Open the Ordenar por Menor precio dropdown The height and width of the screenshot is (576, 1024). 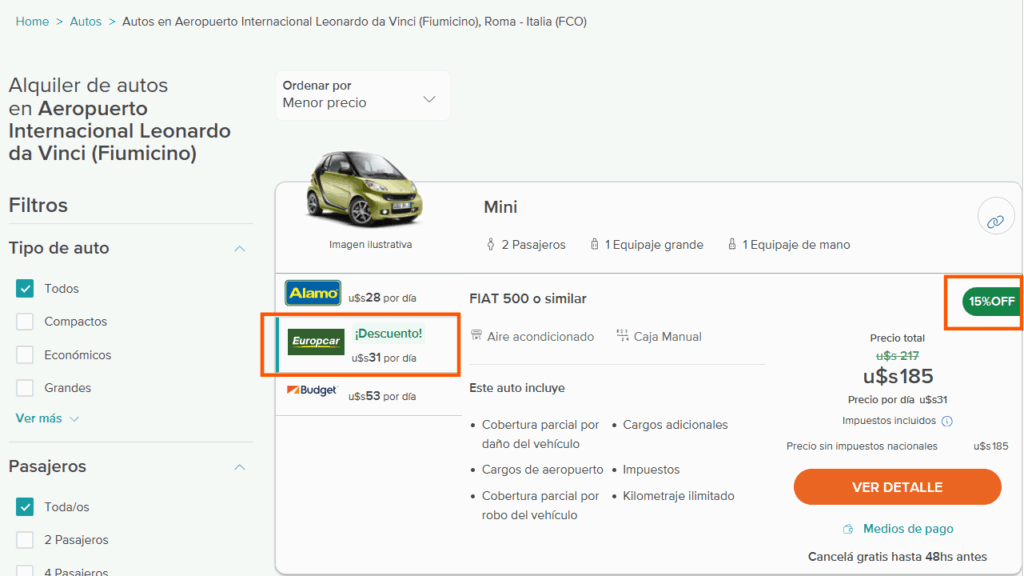click(x=362, y=95)
